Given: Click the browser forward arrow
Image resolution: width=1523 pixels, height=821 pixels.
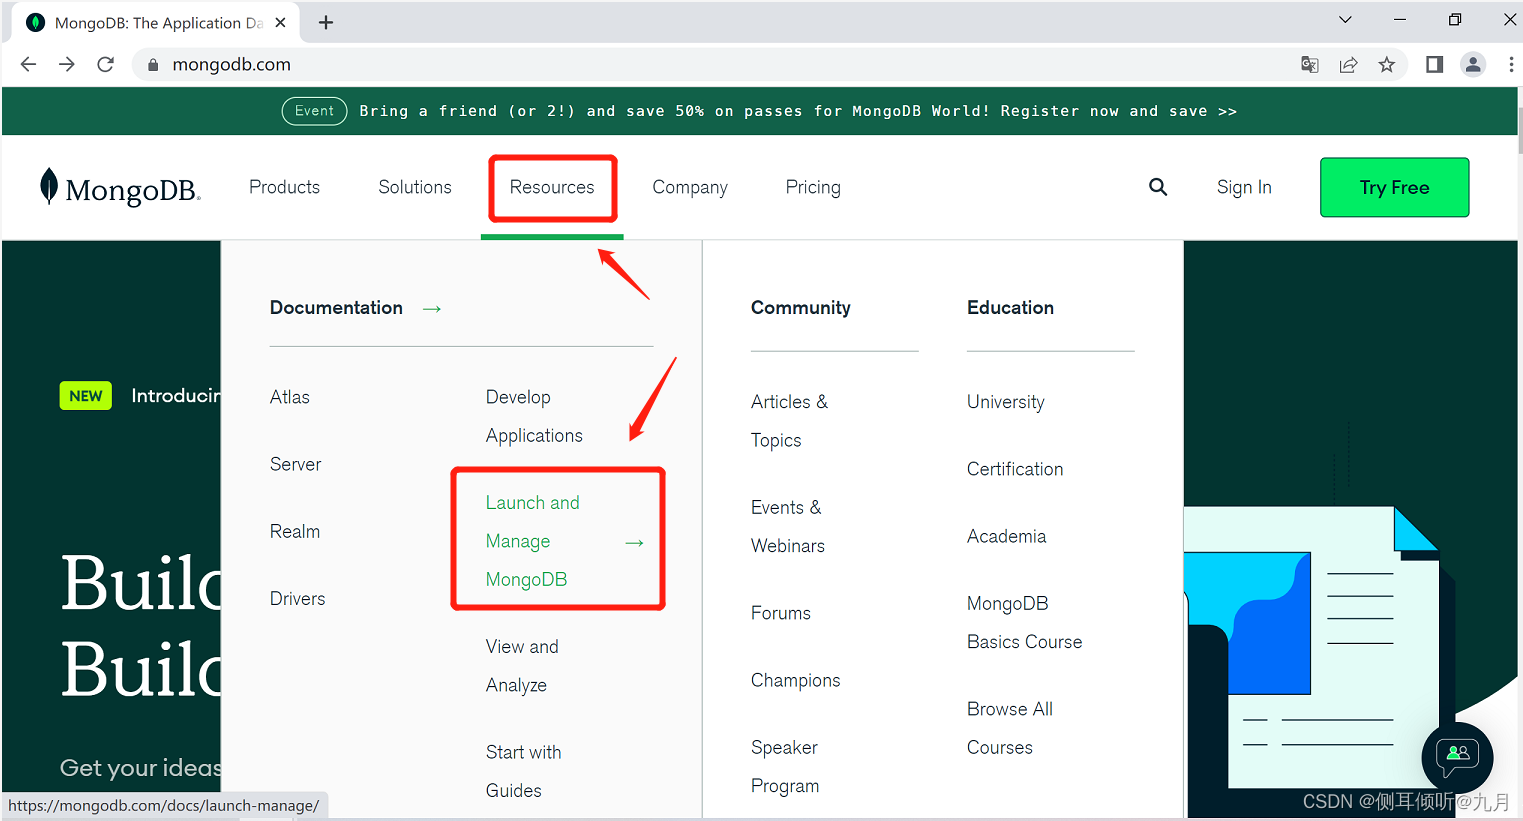Looking at the screenshot, I should click(x=67, y=64).
